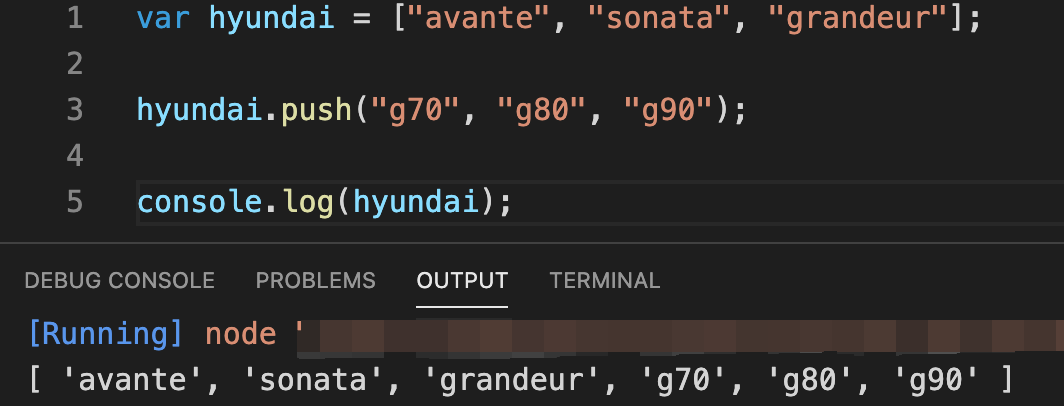Click 'hyundai' inside console.log parentheses
1064x406 pixels.
pyautogui.click(x=415, y=202)
